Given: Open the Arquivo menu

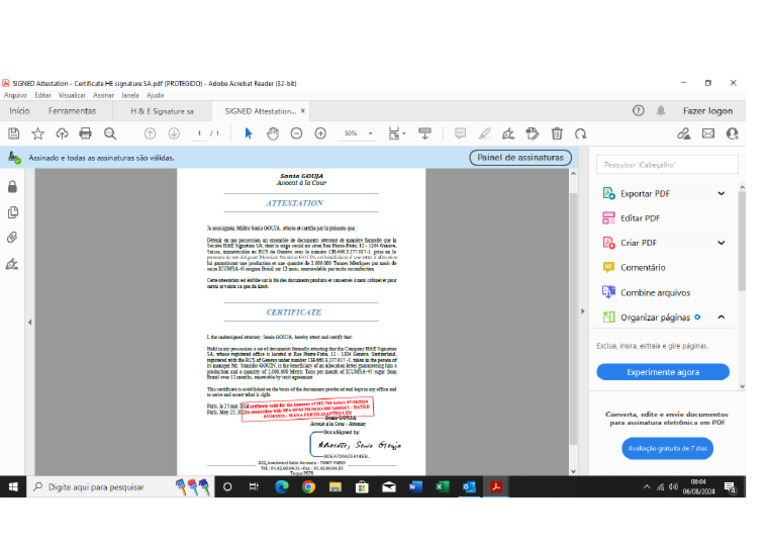Looking at the screenshot, I should point(15,95).
